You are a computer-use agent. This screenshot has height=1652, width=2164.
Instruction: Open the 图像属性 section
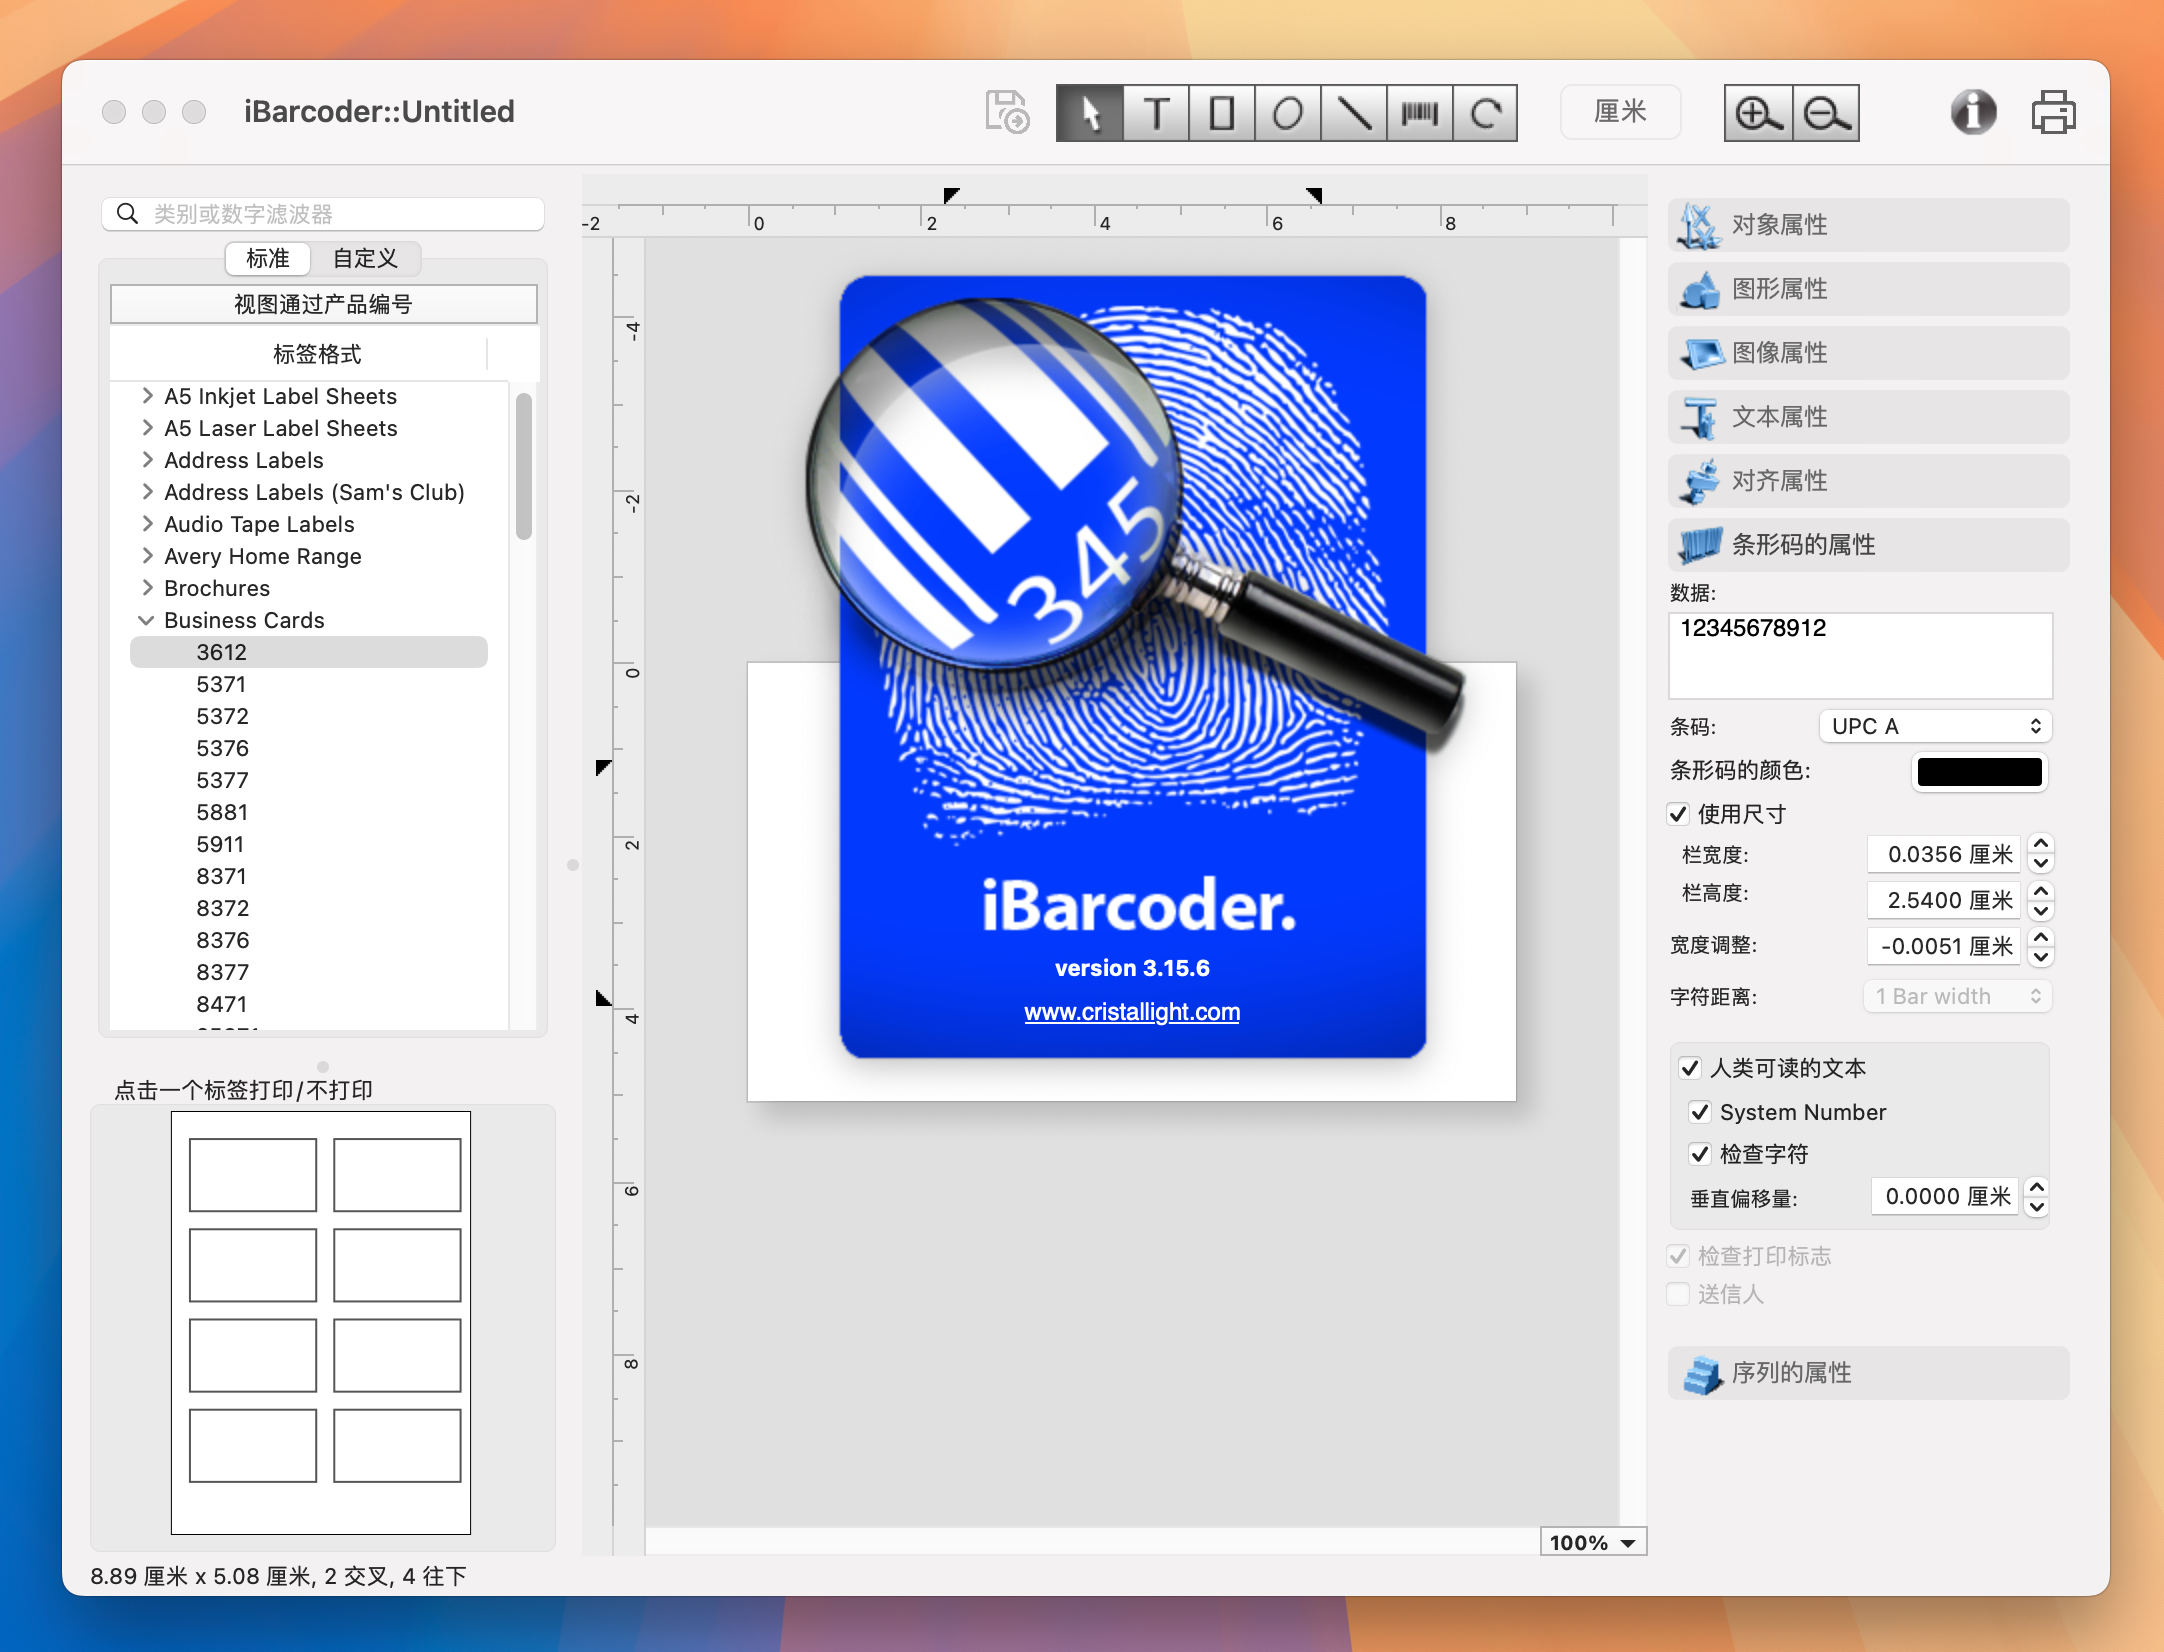(x=1868, y=353)
